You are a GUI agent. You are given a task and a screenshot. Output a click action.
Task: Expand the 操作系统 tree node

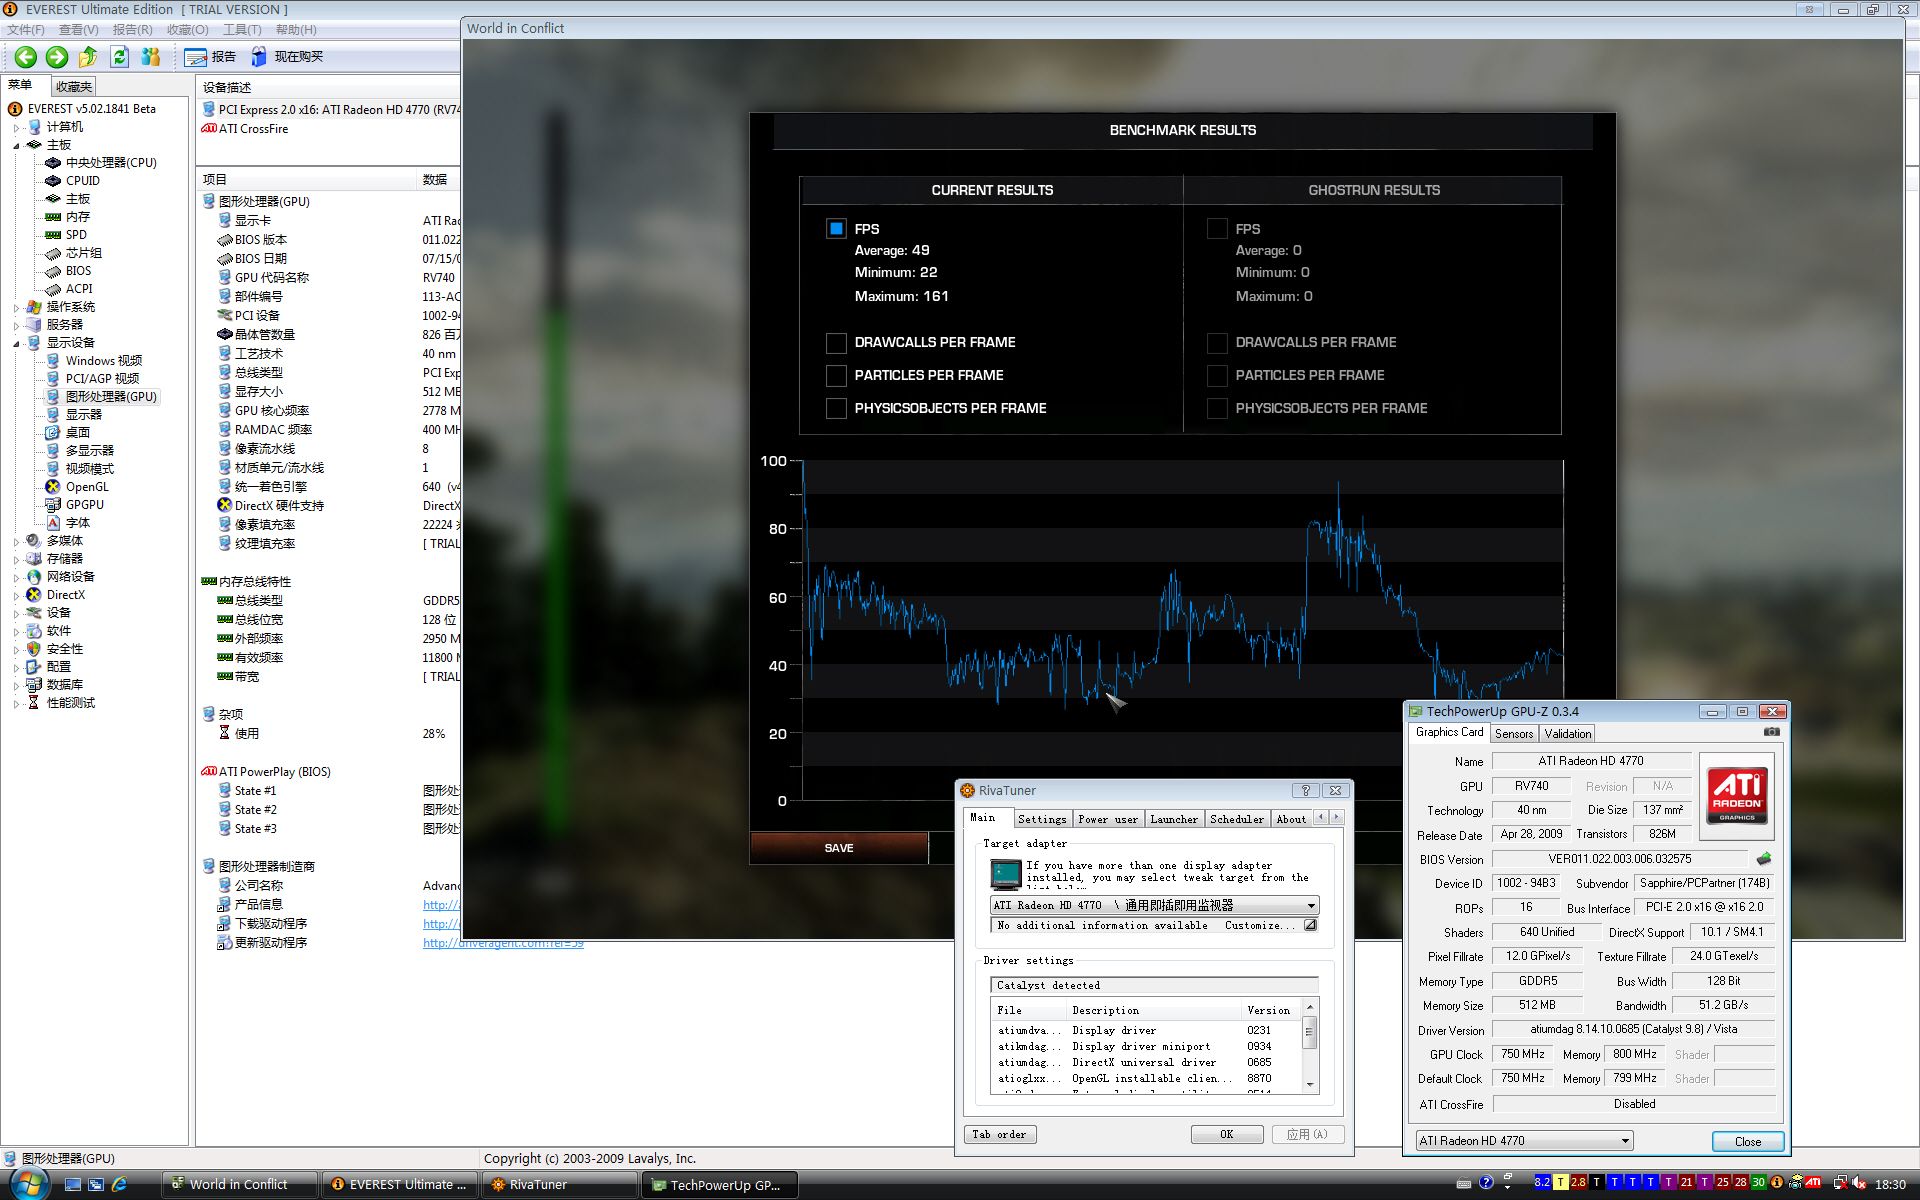tap(17, 308)
